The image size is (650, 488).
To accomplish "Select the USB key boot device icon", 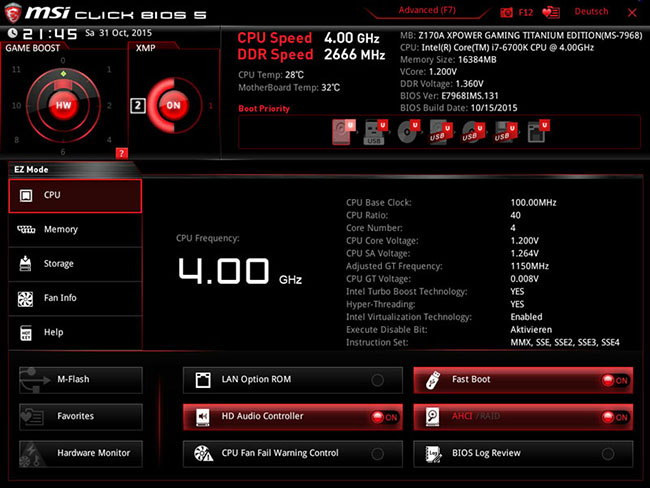I will 375,132.
